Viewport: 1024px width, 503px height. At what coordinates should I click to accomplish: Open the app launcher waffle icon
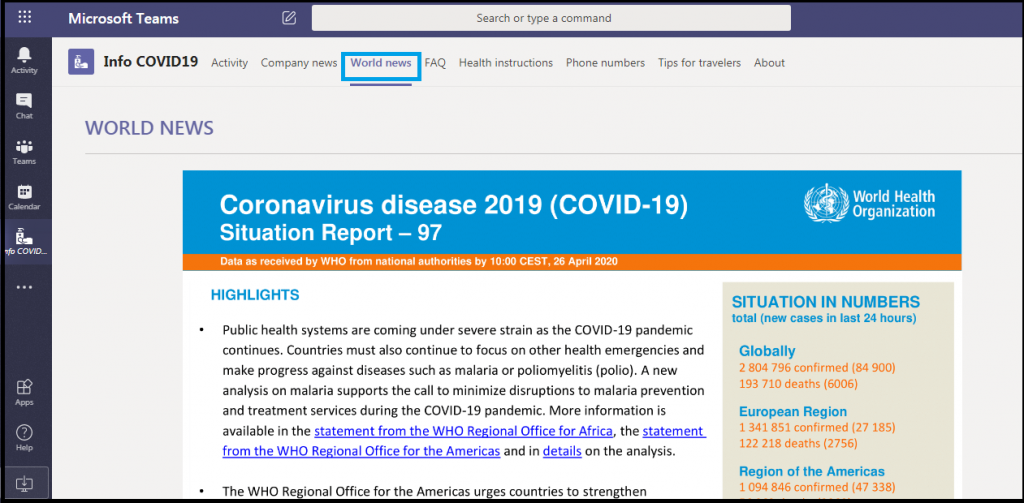tap(24, 17)
